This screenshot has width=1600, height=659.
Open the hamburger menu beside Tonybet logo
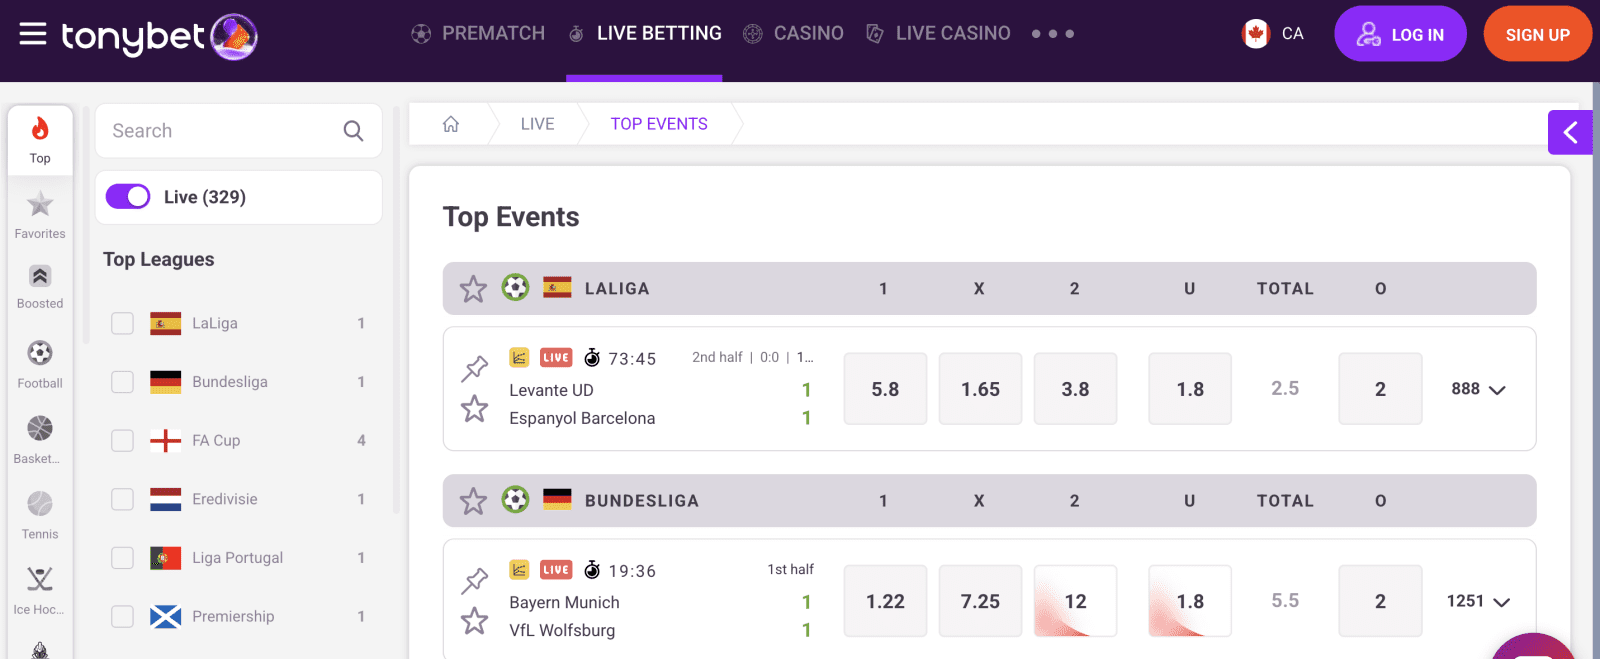point(32,32)
